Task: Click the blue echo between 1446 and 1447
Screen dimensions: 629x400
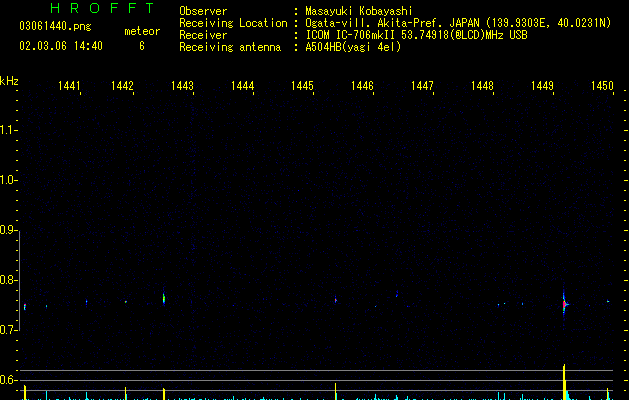Action: pyautogui.click(x=397, y=294)
